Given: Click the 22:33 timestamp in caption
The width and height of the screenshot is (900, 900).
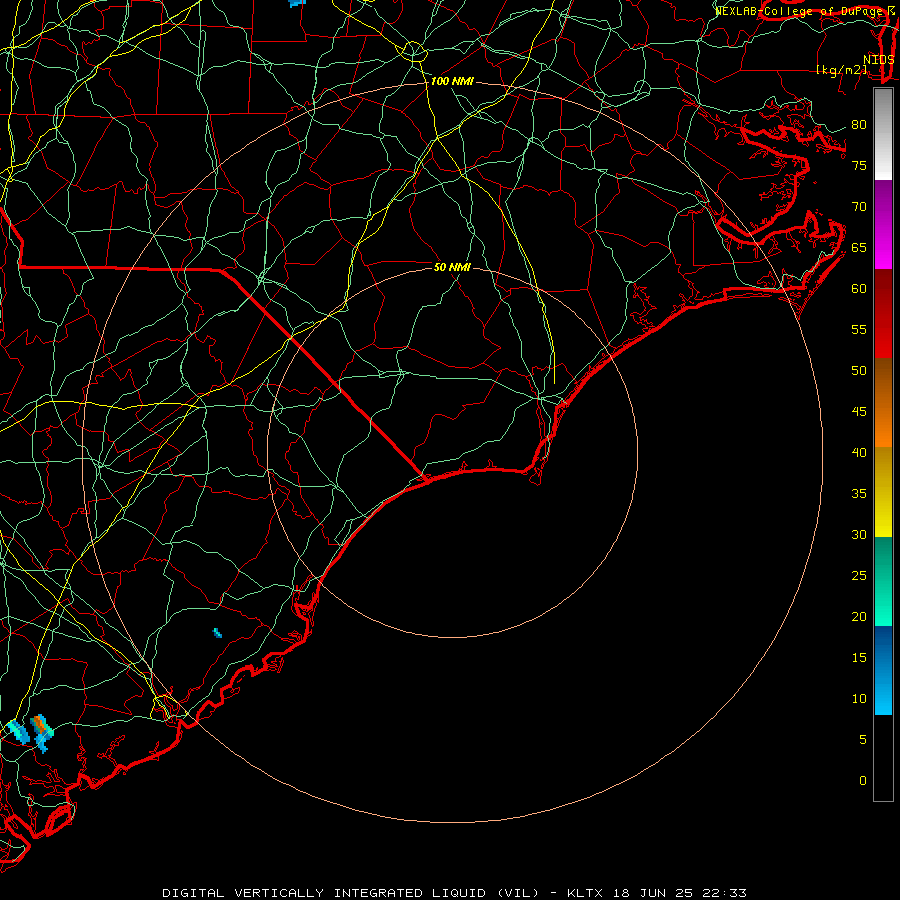Looking at the screenshot, I should click(723, 893).
